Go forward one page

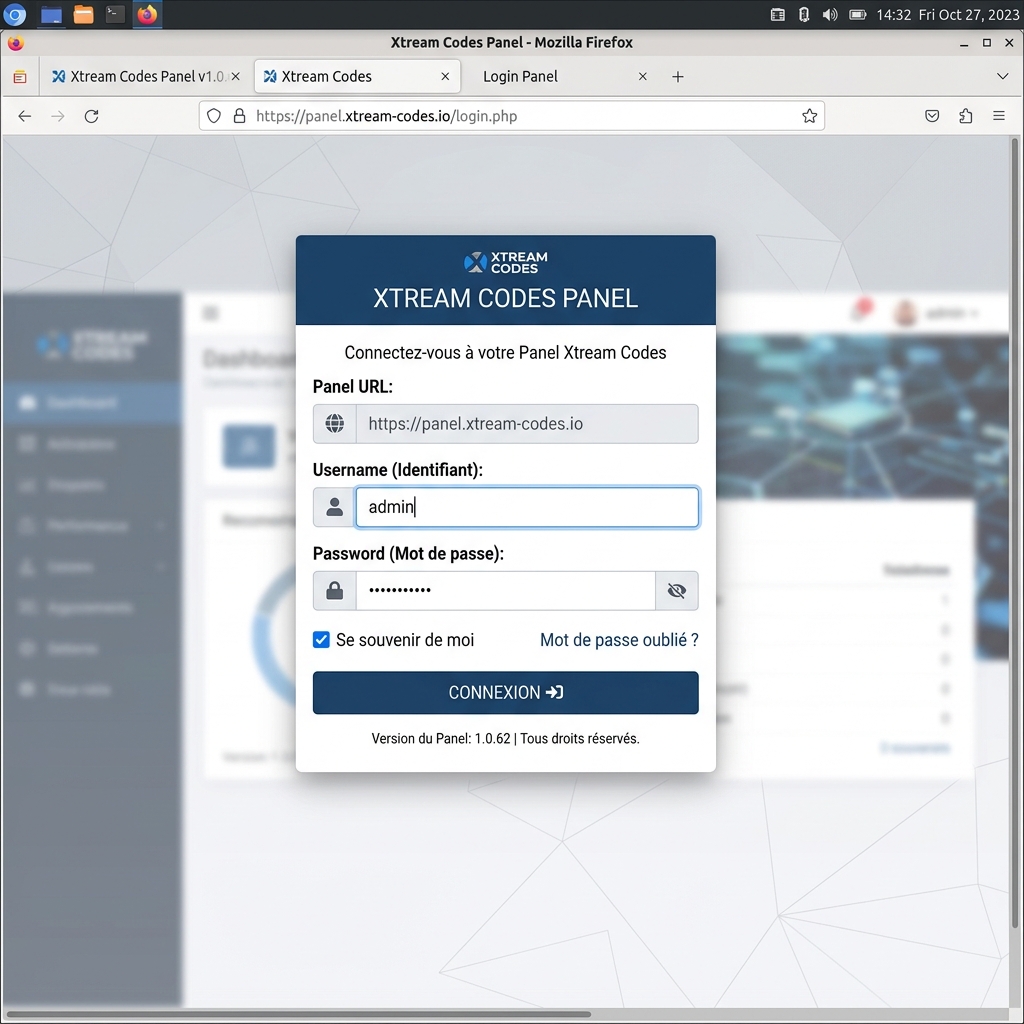(x=58, y=116)
